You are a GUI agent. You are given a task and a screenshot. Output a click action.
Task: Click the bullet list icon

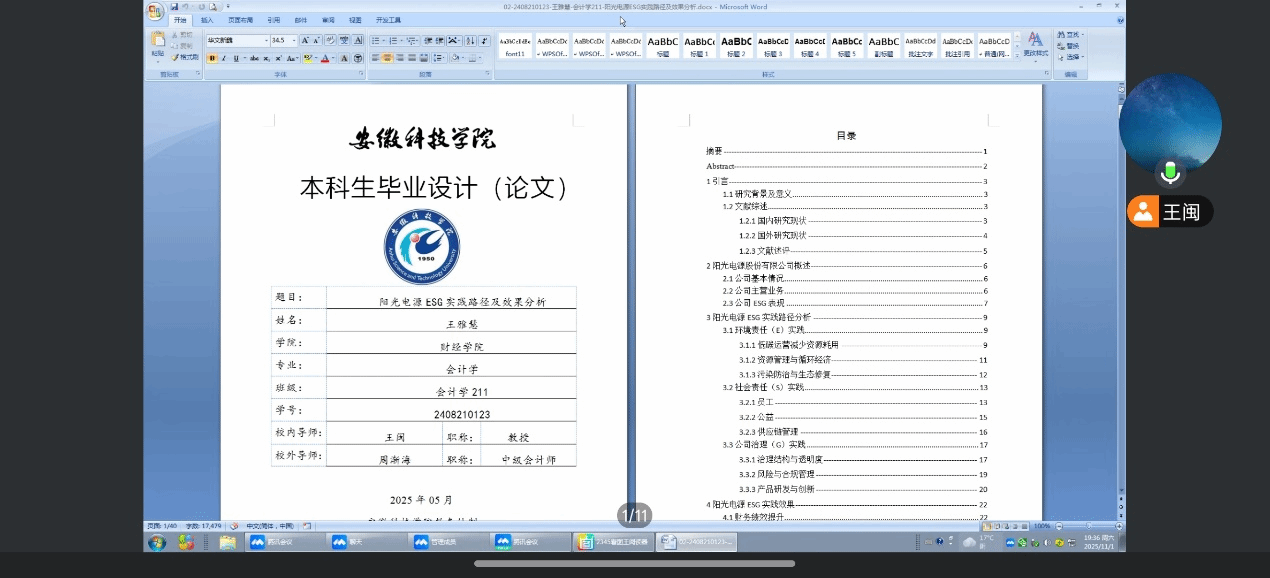point(376,41)
